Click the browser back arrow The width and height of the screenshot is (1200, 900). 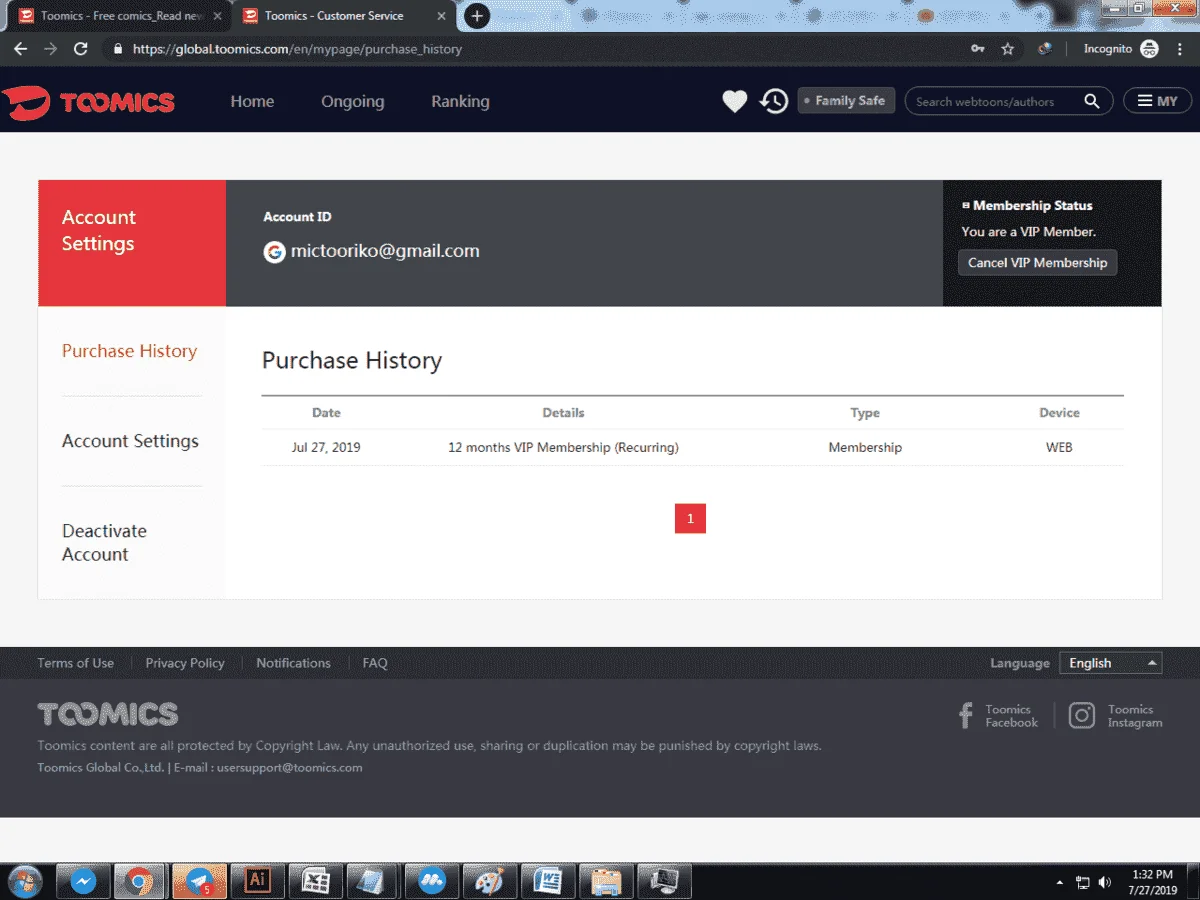tap(21, 48)
